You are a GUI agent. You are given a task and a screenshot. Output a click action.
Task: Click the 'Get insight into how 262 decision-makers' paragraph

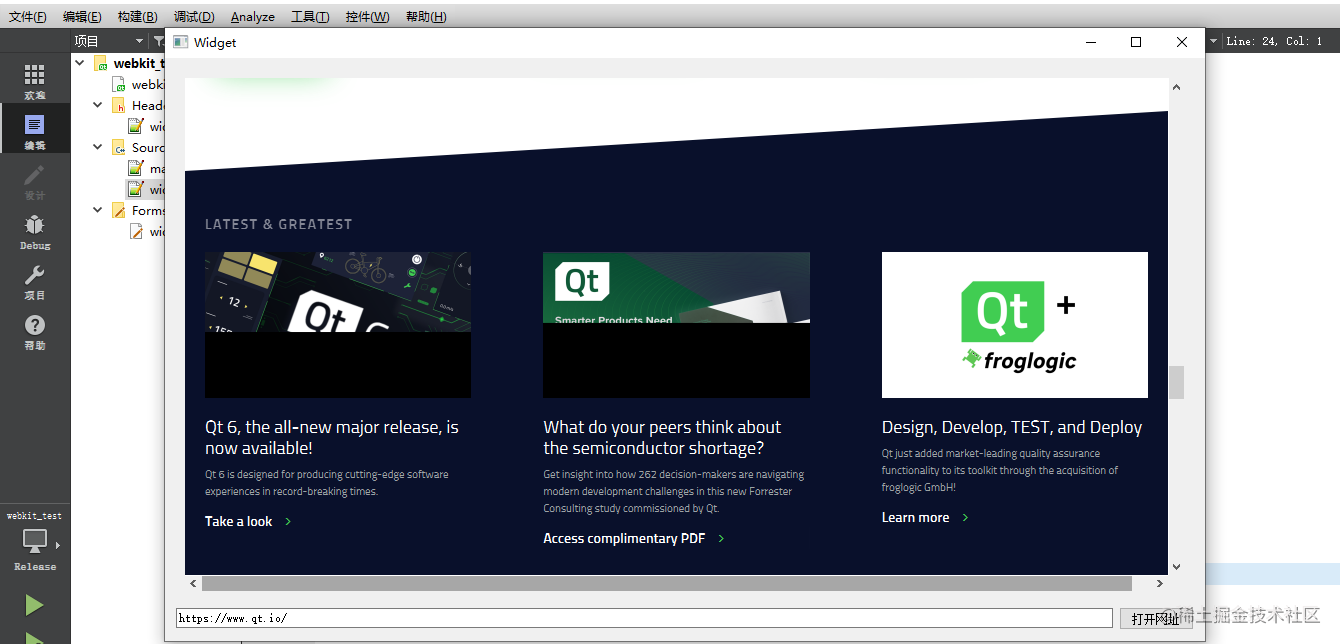(674, 491)
